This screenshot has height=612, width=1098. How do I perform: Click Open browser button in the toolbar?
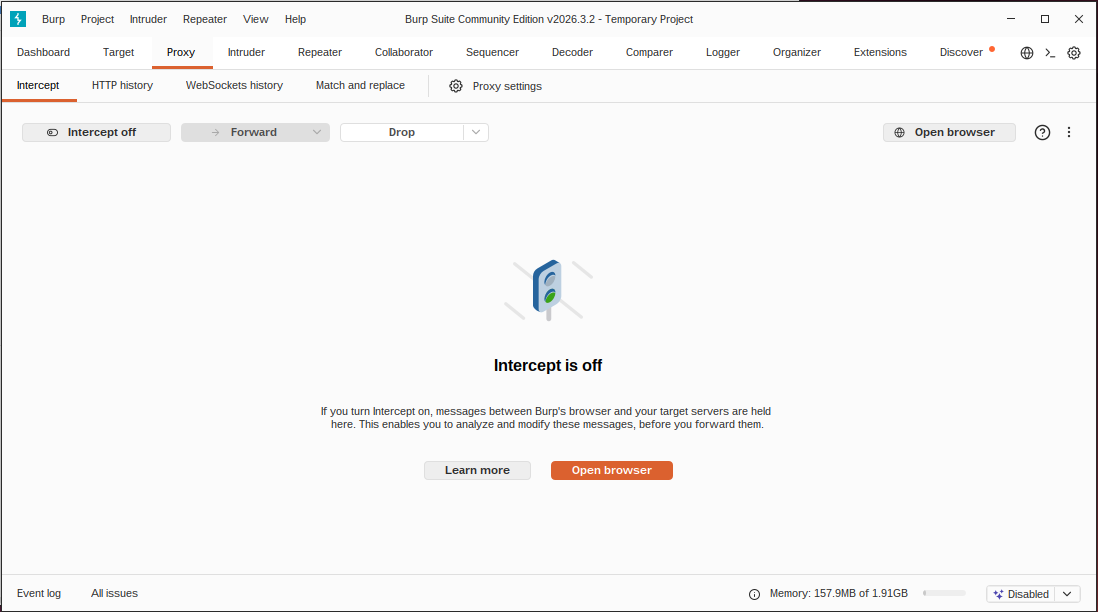949,132
